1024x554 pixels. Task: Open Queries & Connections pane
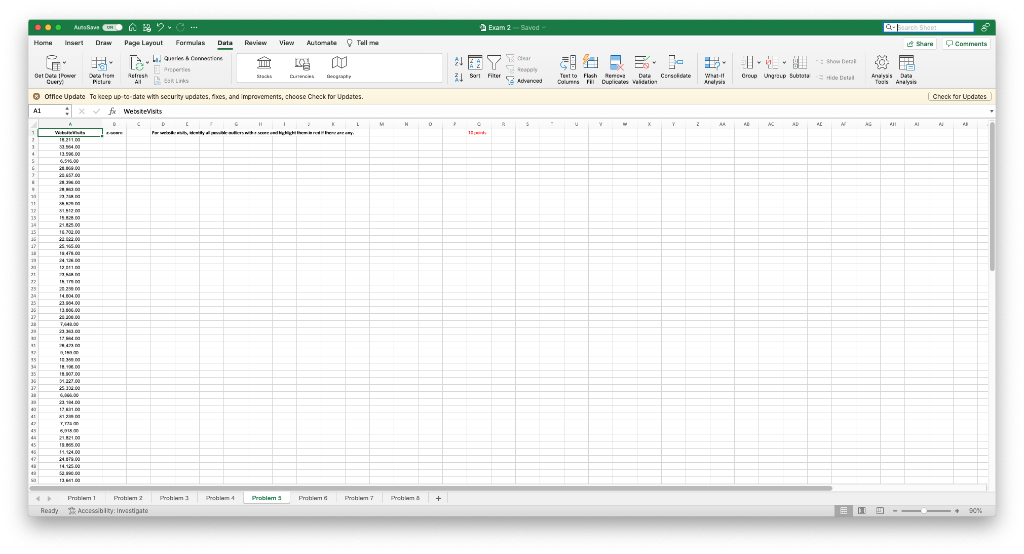[188, 58]
